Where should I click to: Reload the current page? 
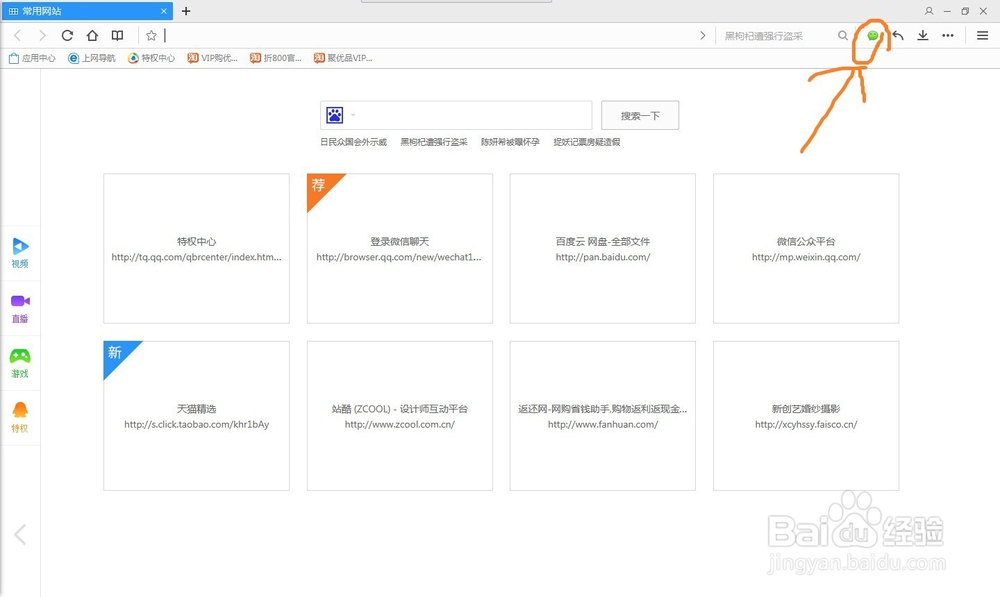coord(67,36)
